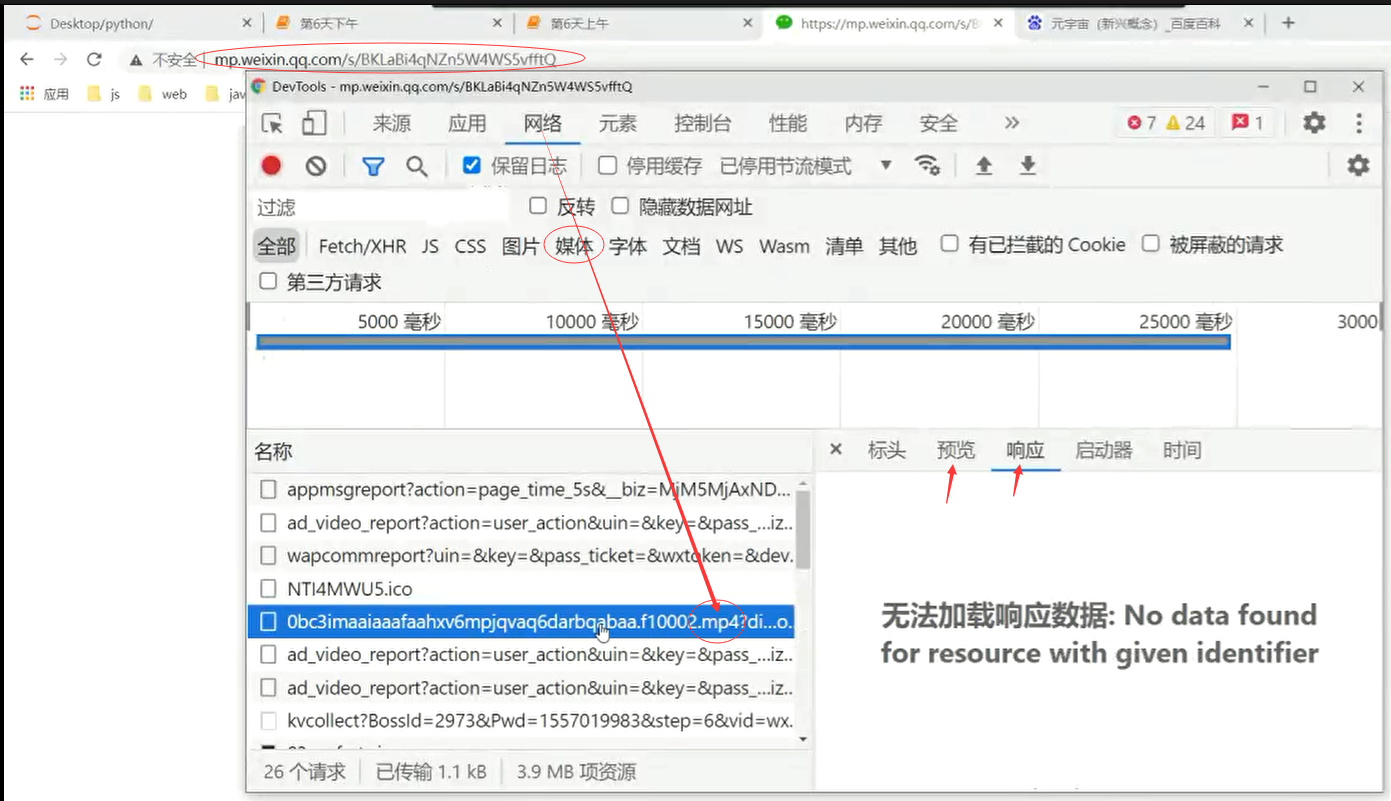Close the request details pane

point(837,450)
